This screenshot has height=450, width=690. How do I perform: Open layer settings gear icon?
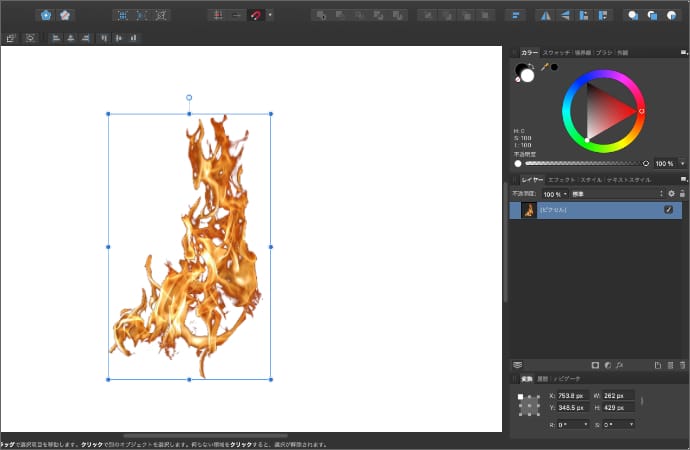671,193
